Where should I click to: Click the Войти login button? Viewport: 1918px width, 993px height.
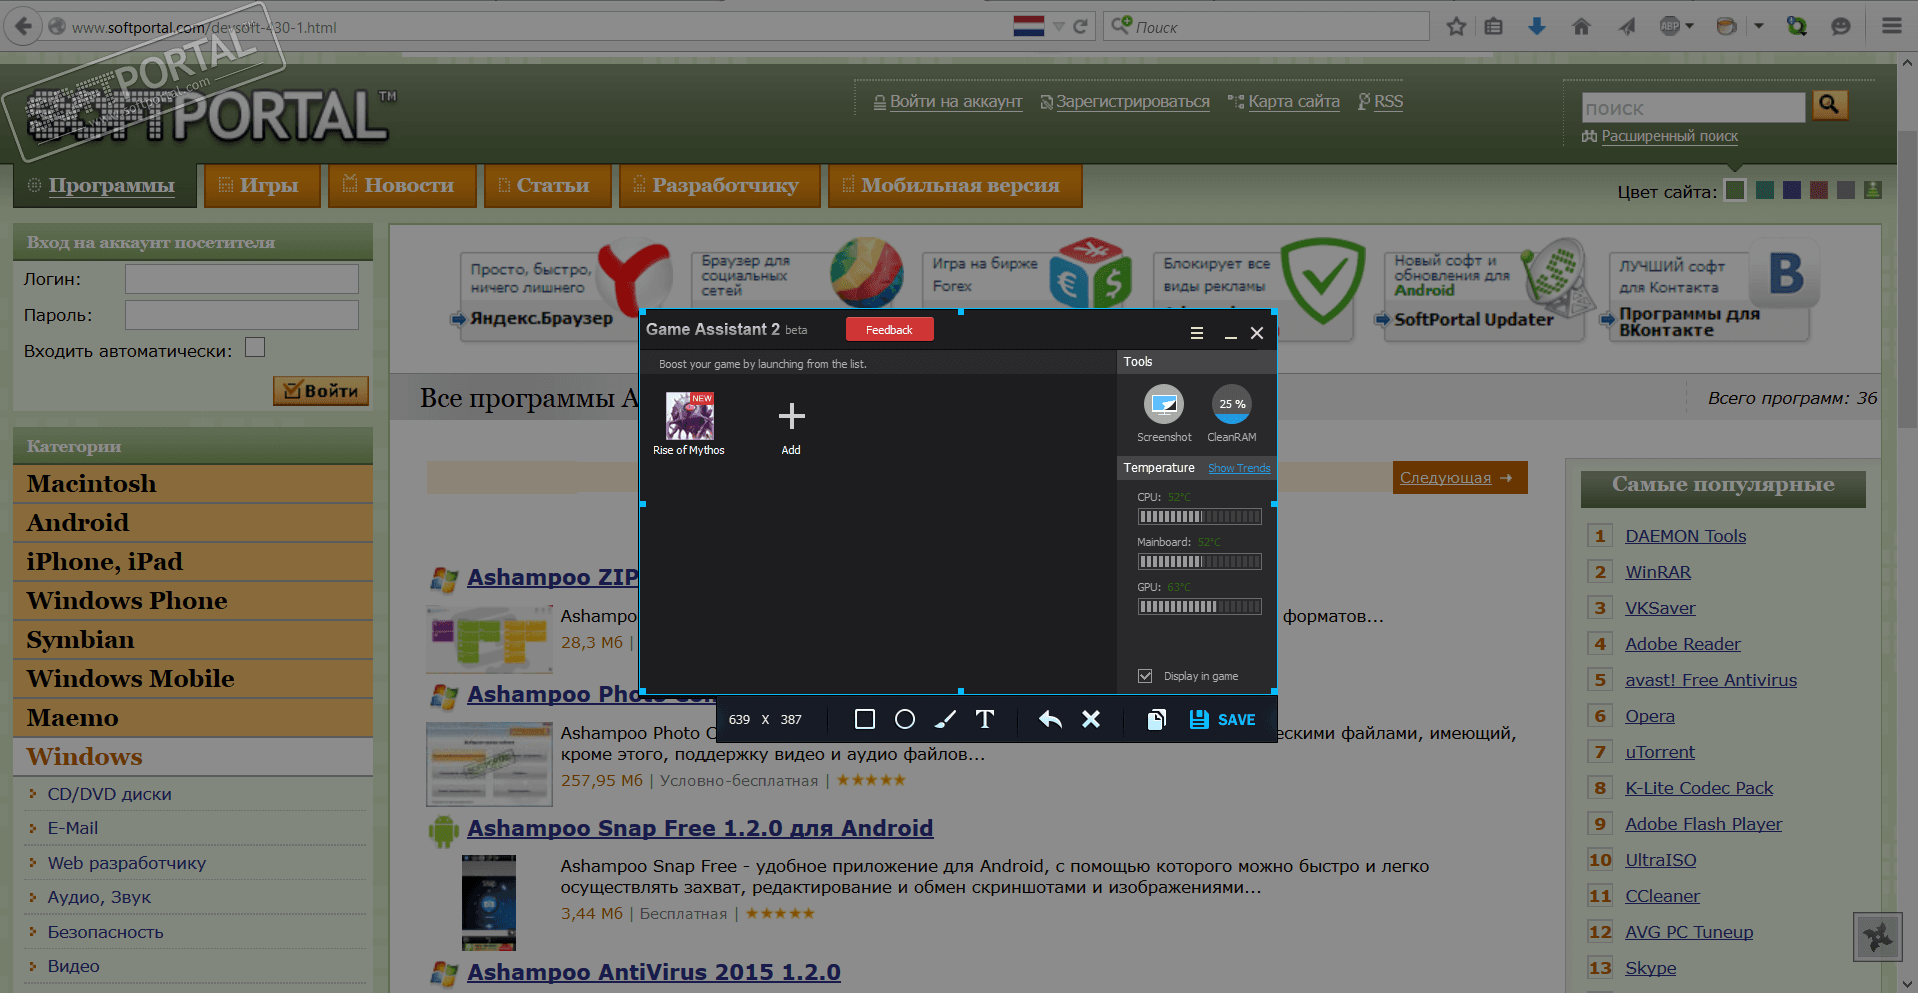pyautogui.click(x=321, y=391)
